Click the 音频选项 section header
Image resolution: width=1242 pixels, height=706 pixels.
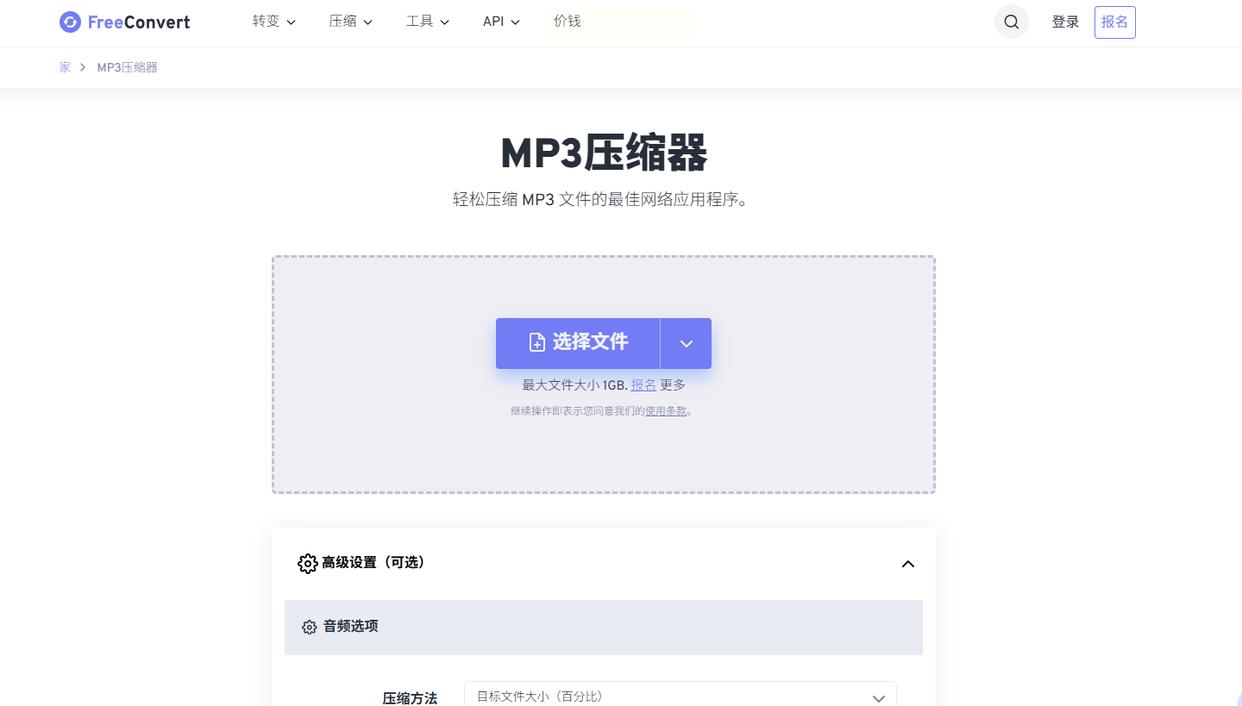pos(603,627)
